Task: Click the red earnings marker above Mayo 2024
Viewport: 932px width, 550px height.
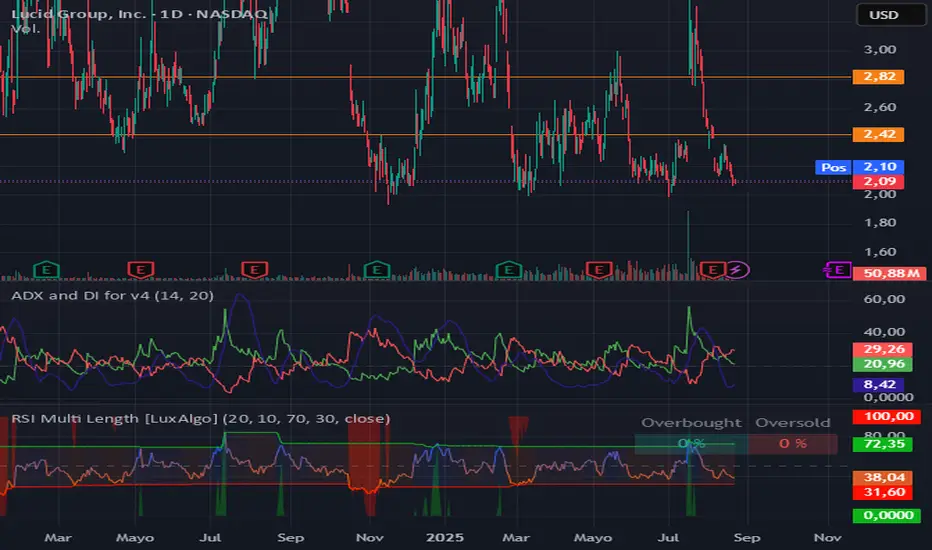Action: (x=141, y=271)
